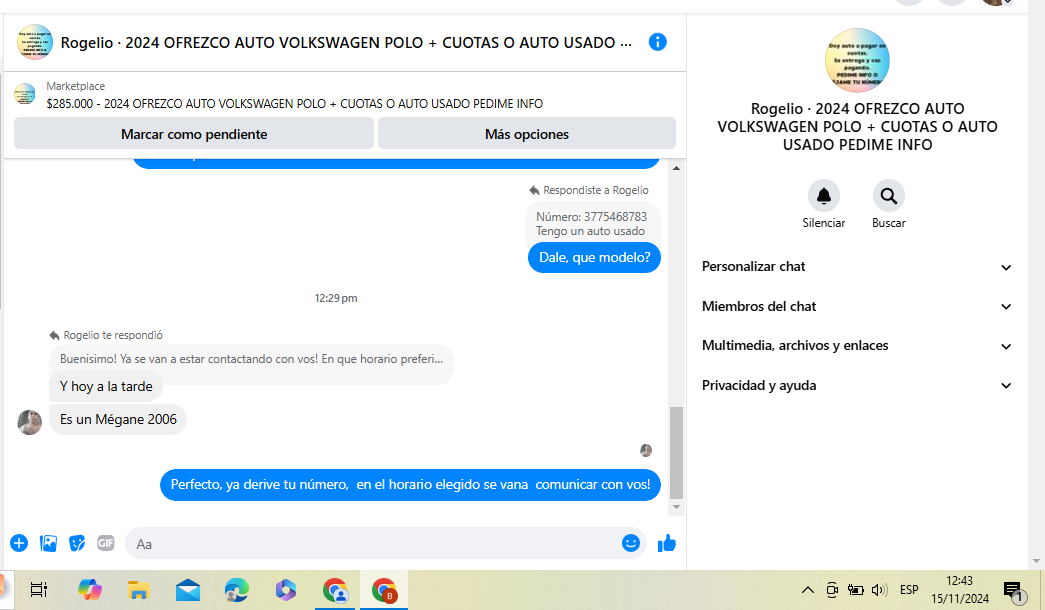
Task: Show hidden system tray icons
Action: (x=808, y=590)
